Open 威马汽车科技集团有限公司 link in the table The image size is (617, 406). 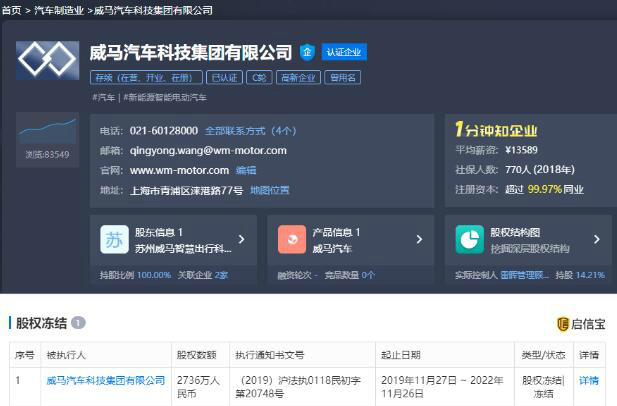tap(106, 380)
